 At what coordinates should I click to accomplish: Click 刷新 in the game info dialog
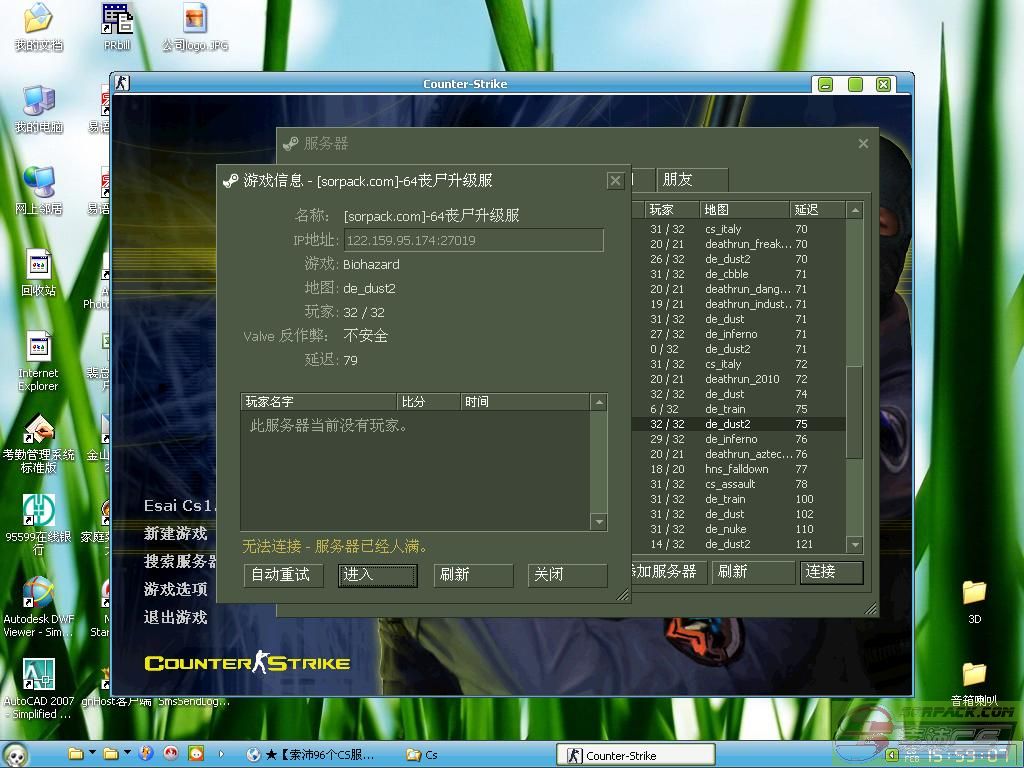[473, 575]
